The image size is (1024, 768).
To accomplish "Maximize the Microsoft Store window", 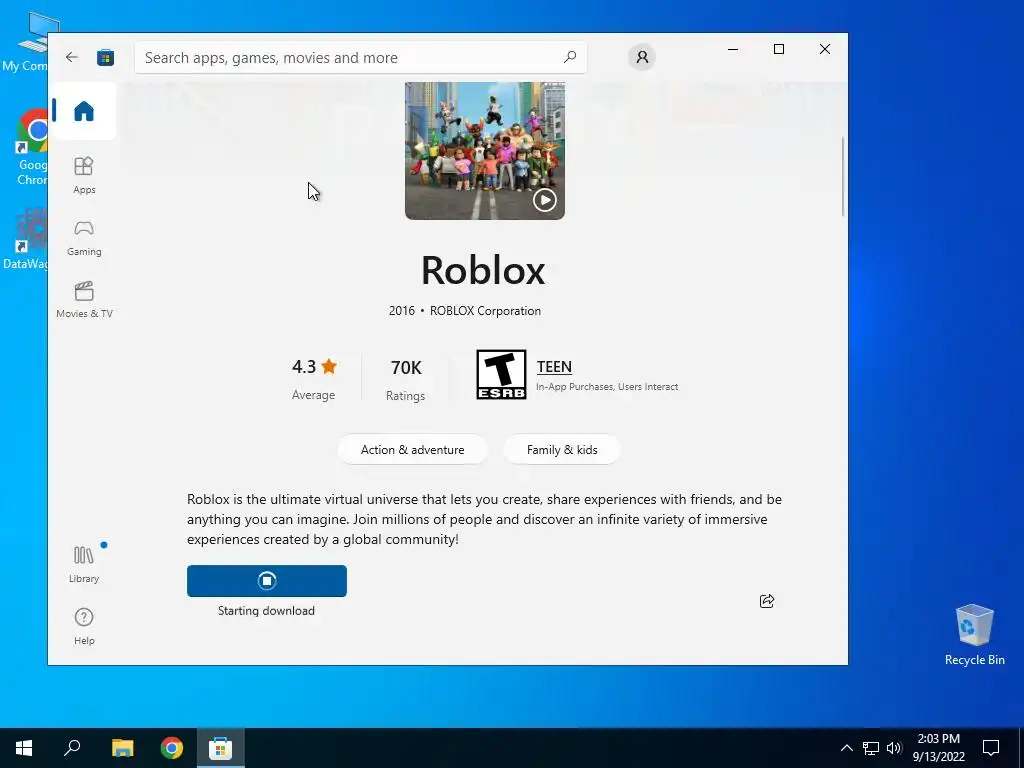I will click(778, 49).
